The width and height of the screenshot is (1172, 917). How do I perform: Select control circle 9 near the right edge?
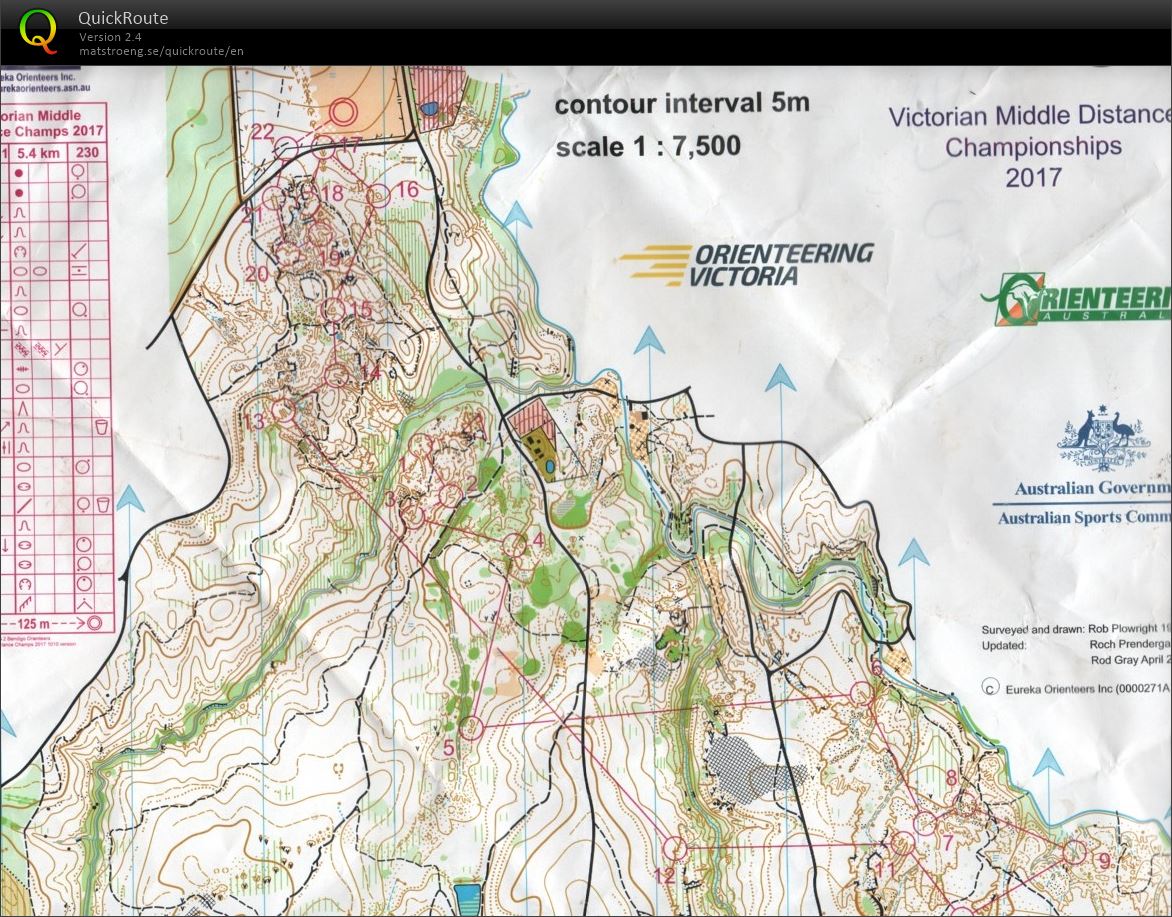[1074, 852]
